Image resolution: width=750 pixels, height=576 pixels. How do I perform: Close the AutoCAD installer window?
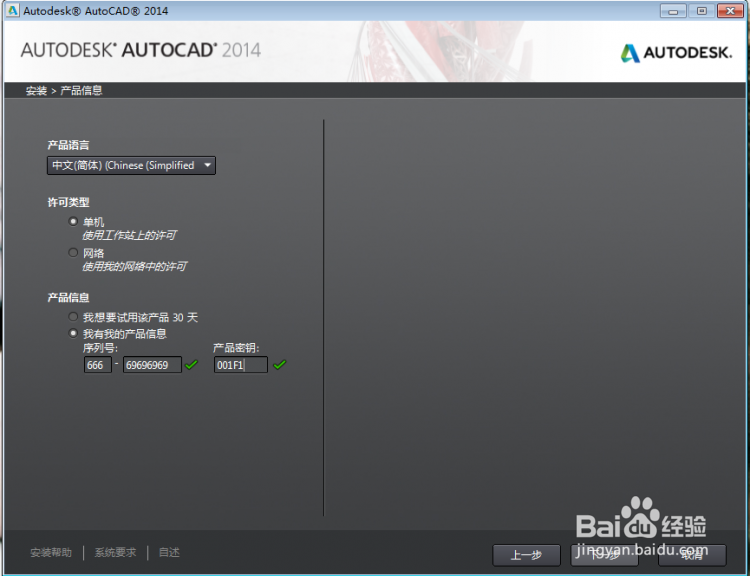click(730, 11)
